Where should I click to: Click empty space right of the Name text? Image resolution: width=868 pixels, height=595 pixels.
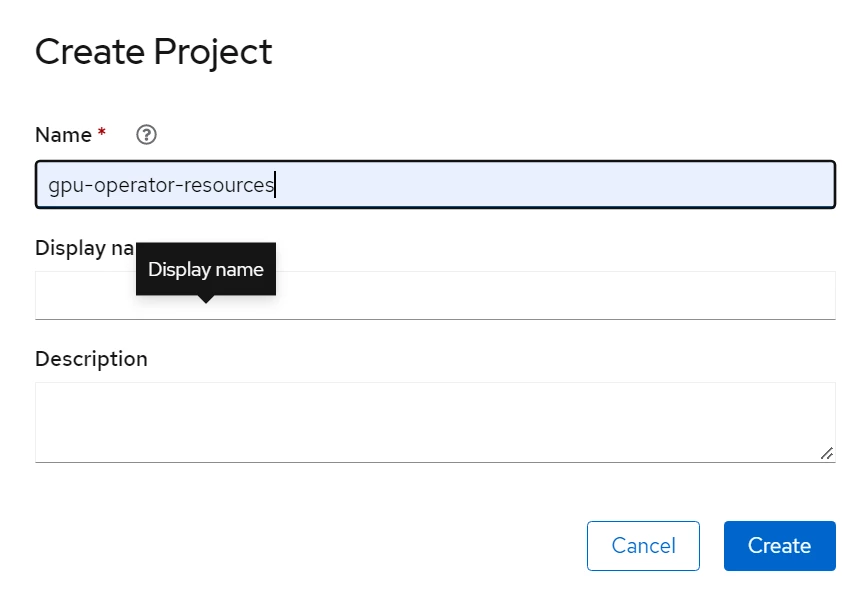tap(550, 185)
